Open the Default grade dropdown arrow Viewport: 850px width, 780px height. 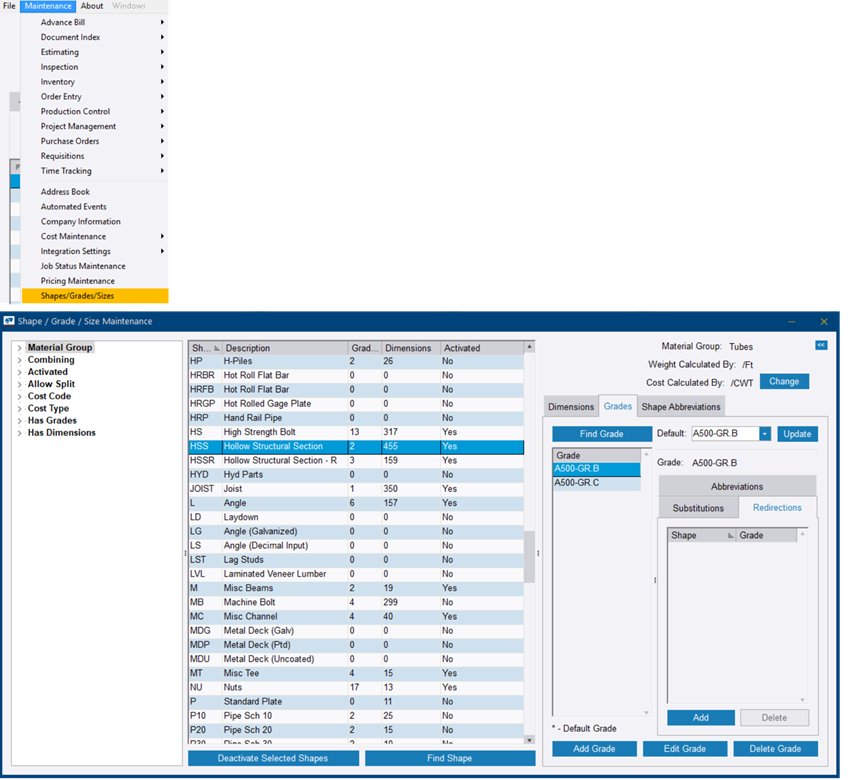[x=764, y=434]
